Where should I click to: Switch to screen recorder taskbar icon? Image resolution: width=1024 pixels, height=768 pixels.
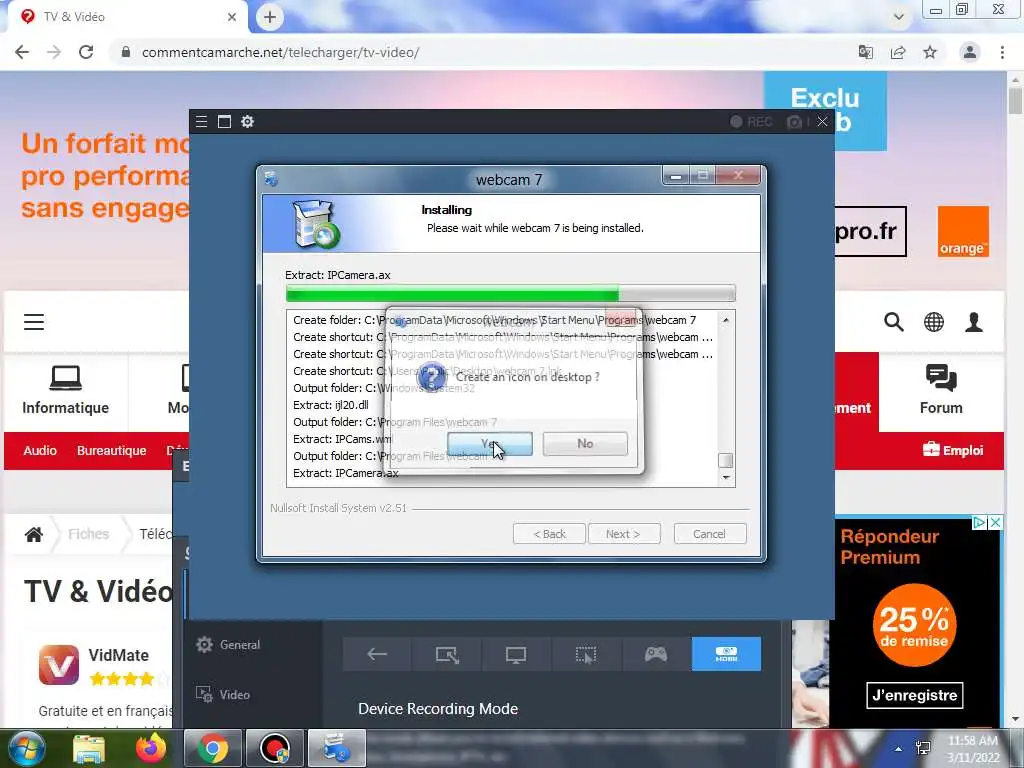coord(275,748)
